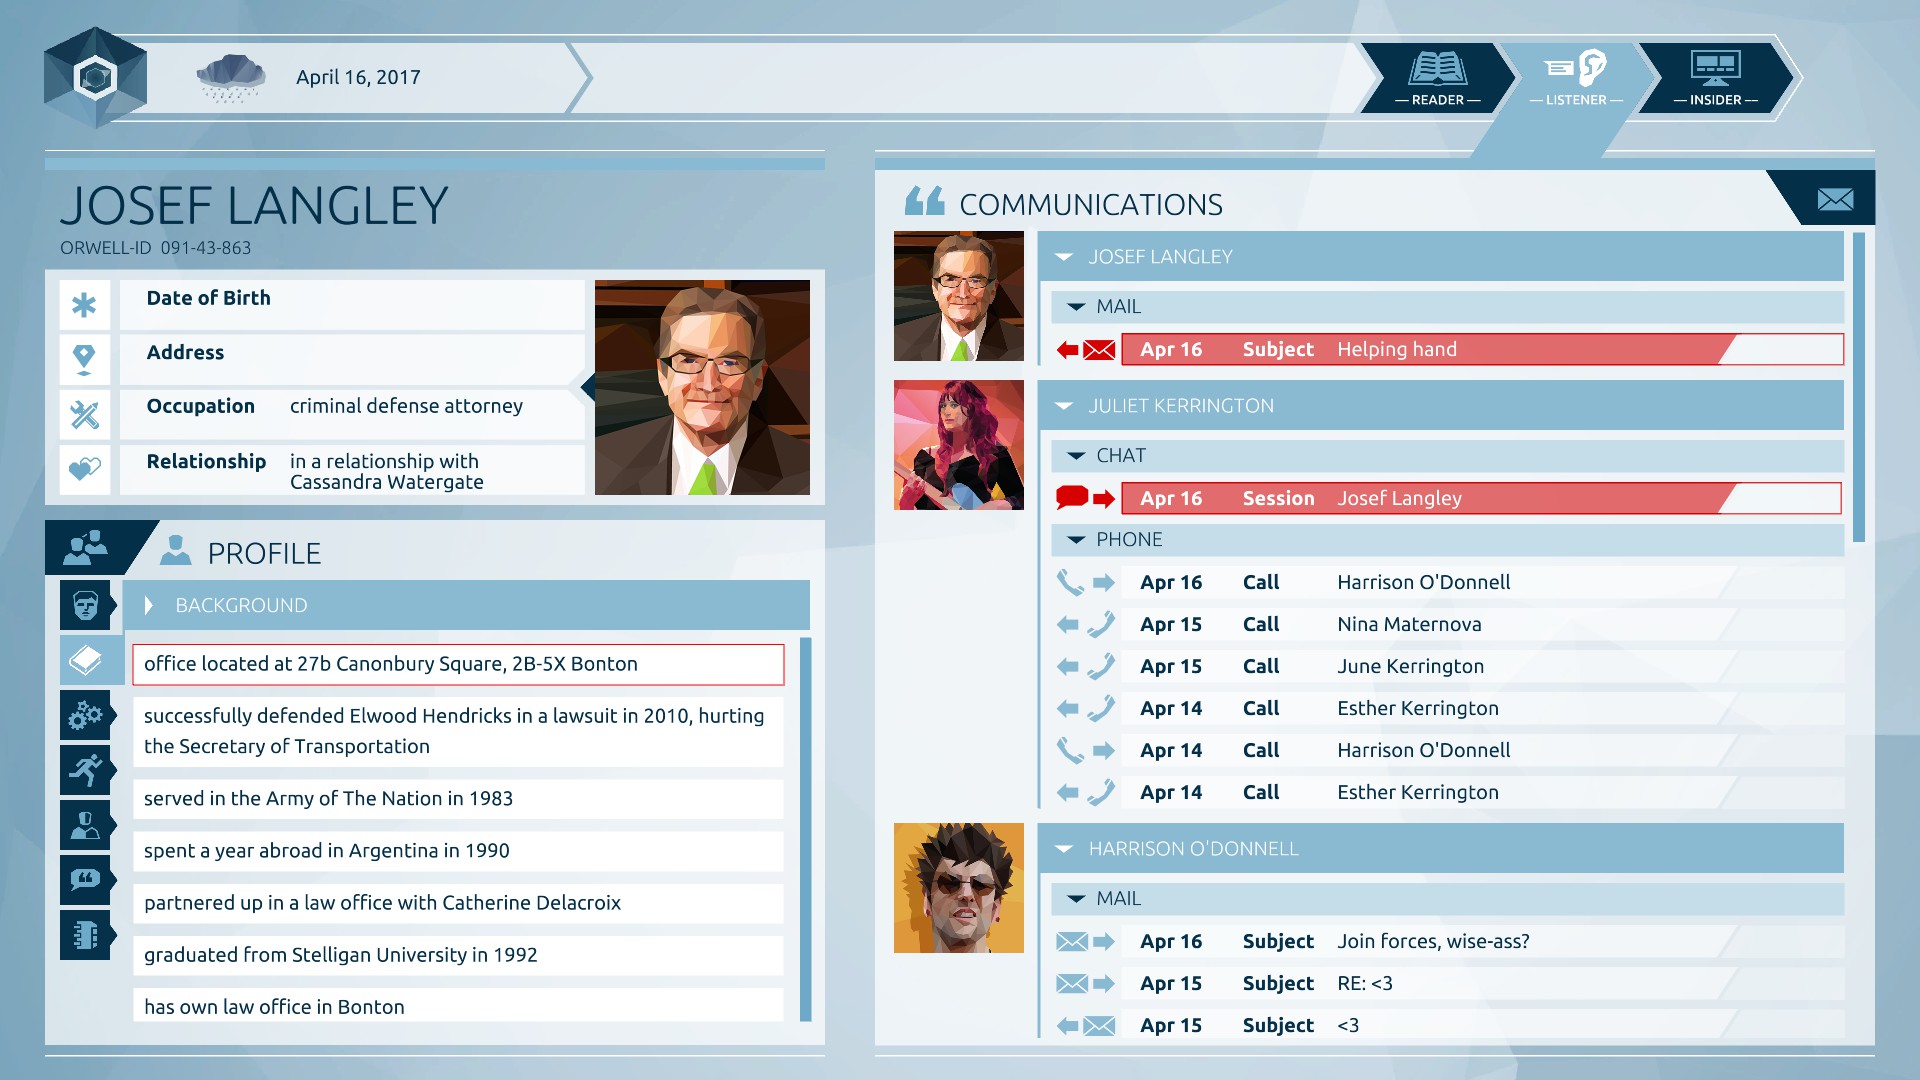
Task: Open the Apr 16 call to Harrison O'Donnell
Action: [1482, 582]
